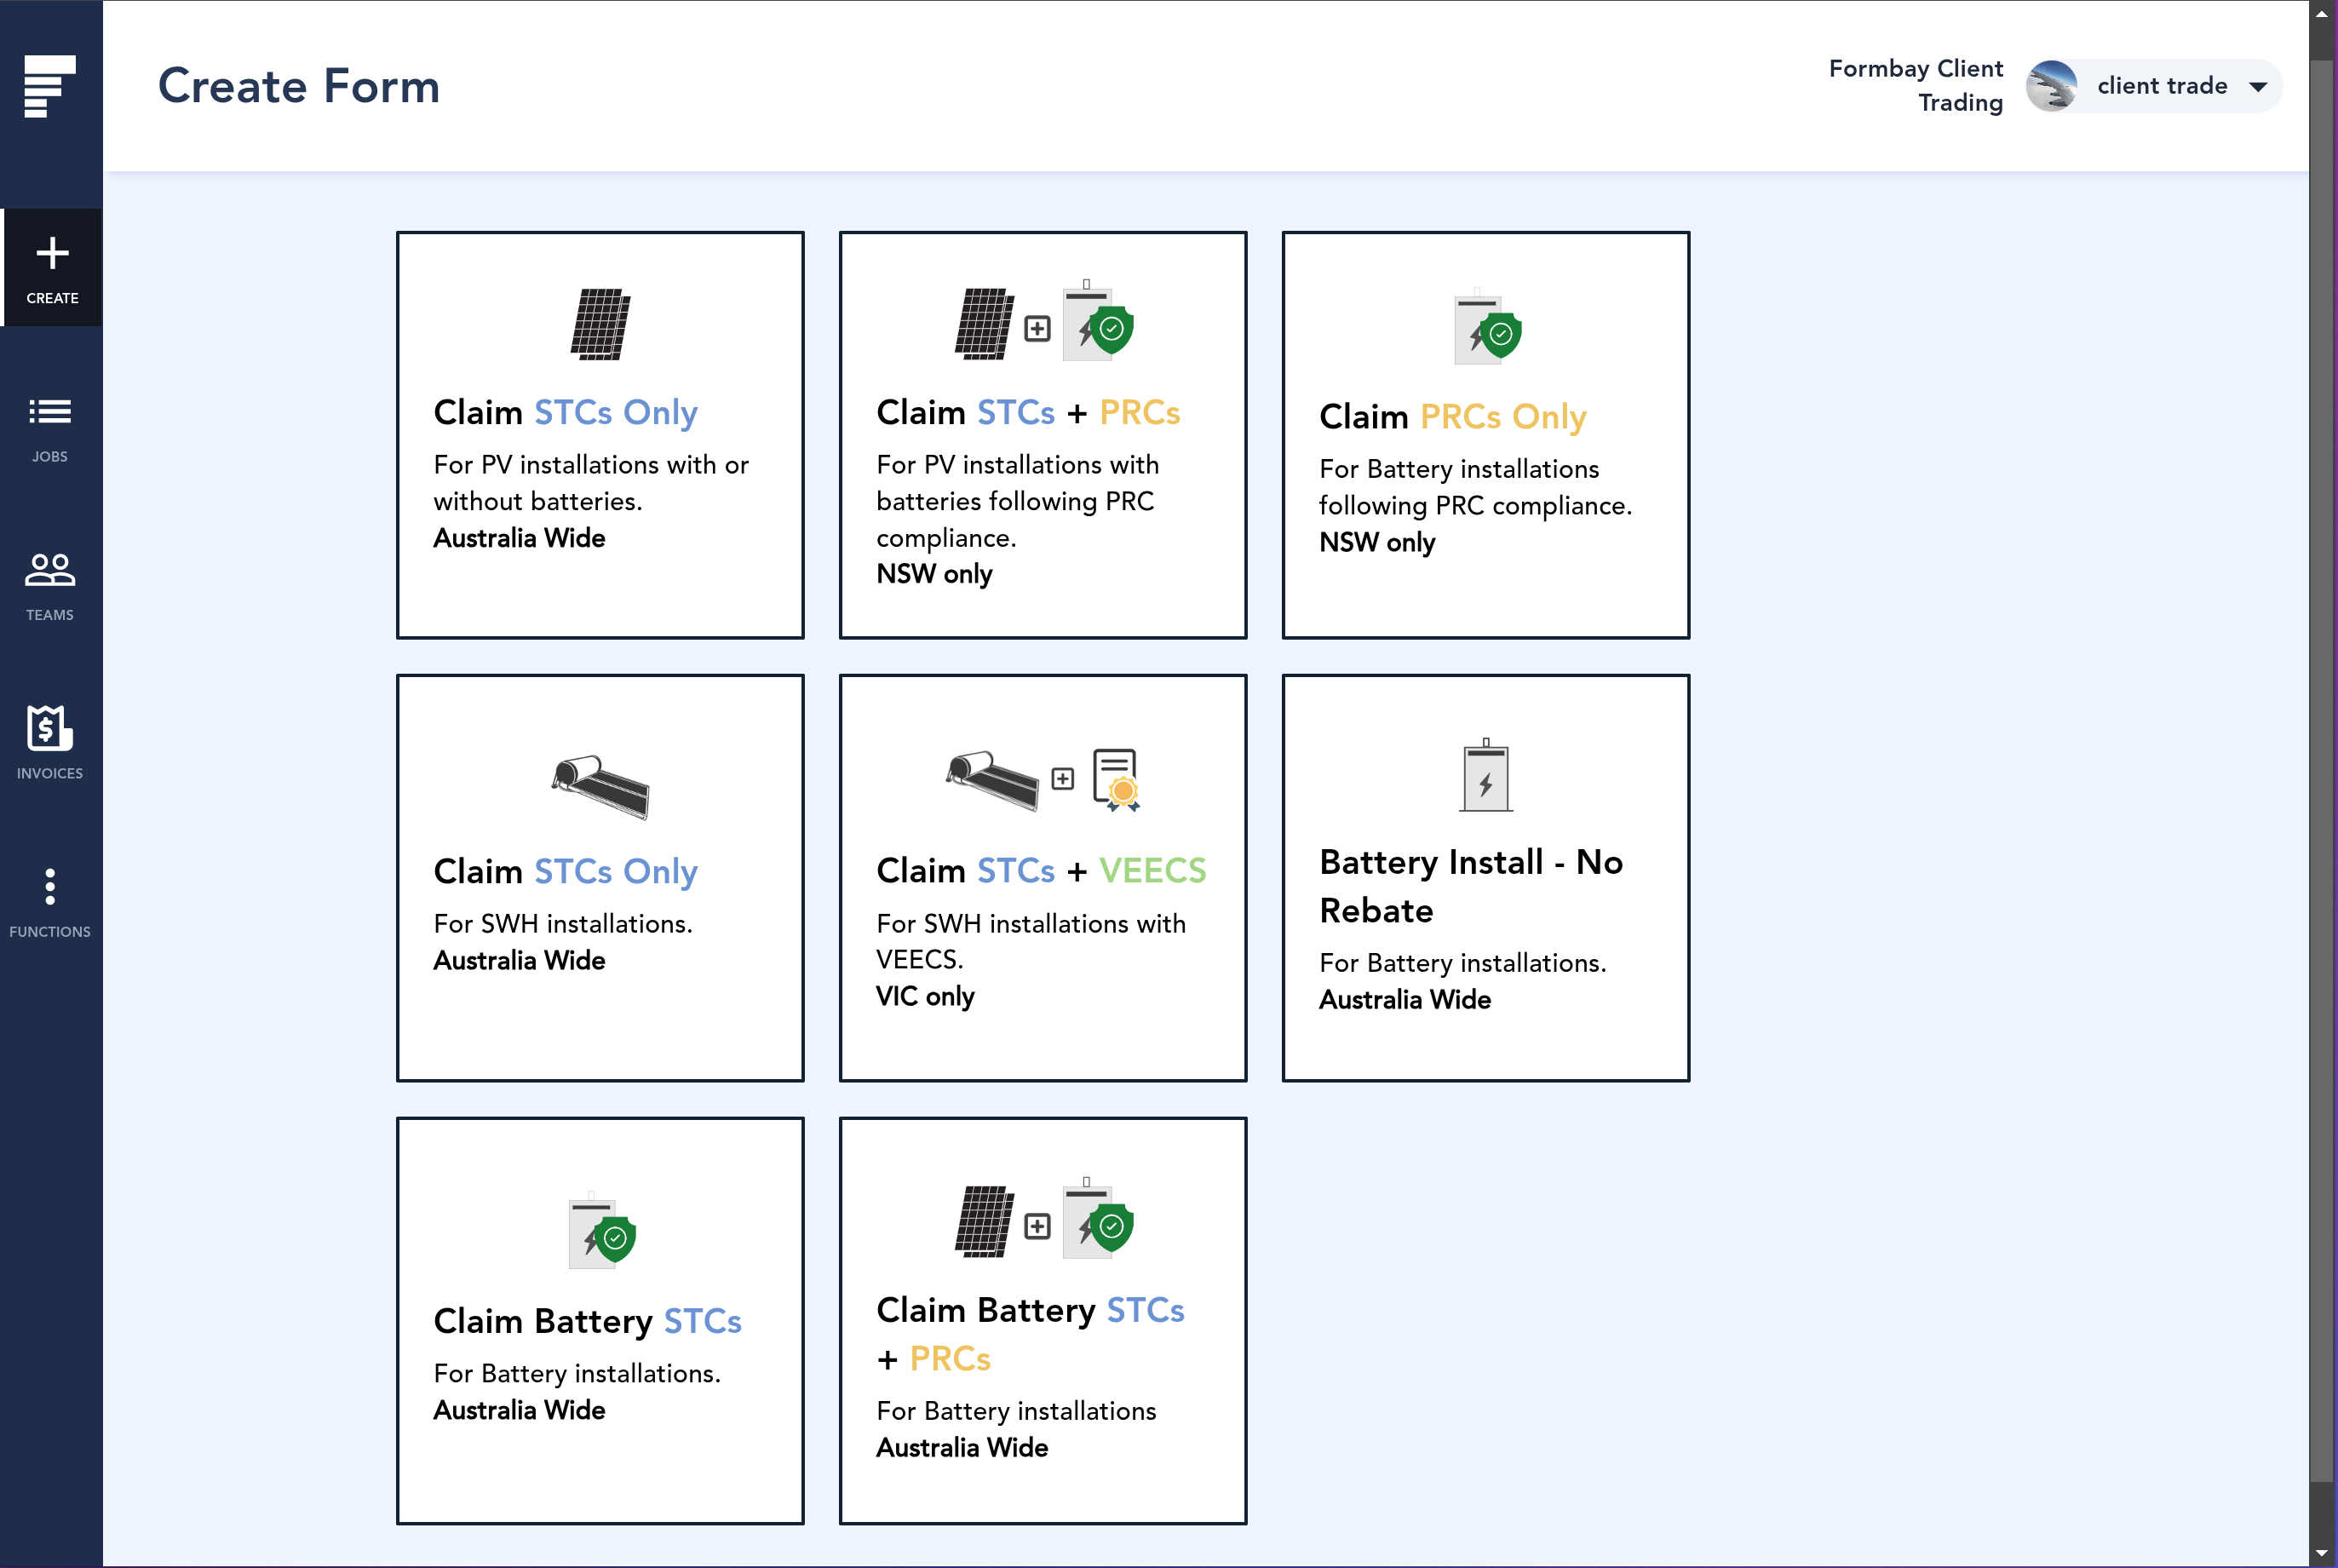
Task: Open the Functions menu dots
Action: pyautogui.click(x=50, y=887)
